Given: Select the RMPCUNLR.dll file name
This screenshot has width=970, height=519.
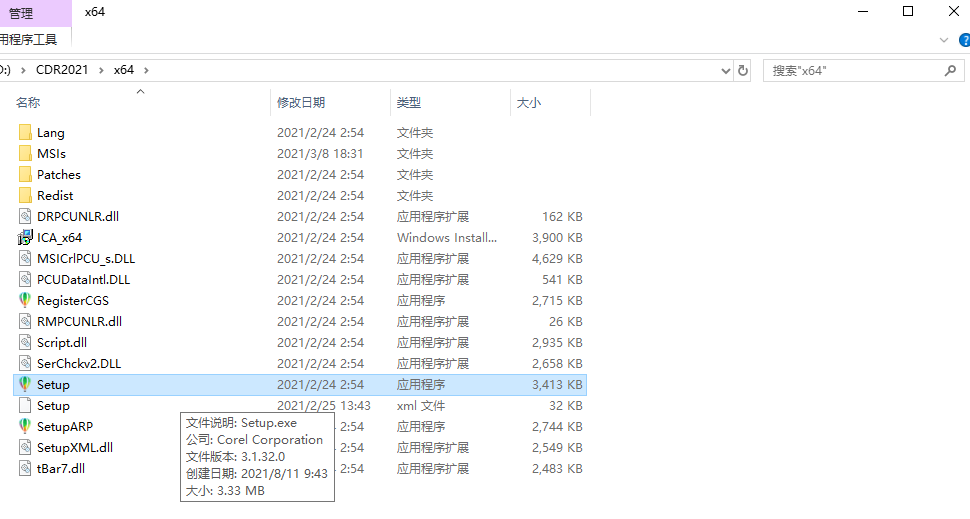Looking at the screenshot, I should 80,322.
